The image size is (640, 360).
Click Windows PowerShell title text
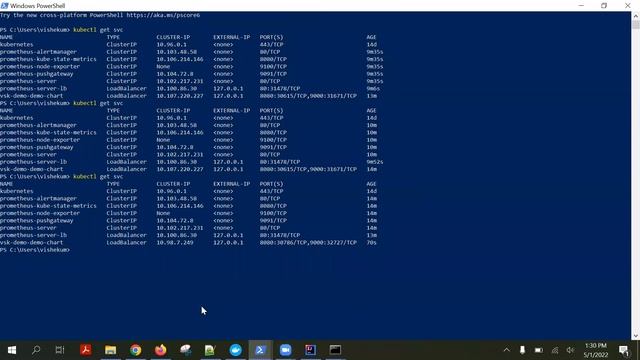click(38, 6)
